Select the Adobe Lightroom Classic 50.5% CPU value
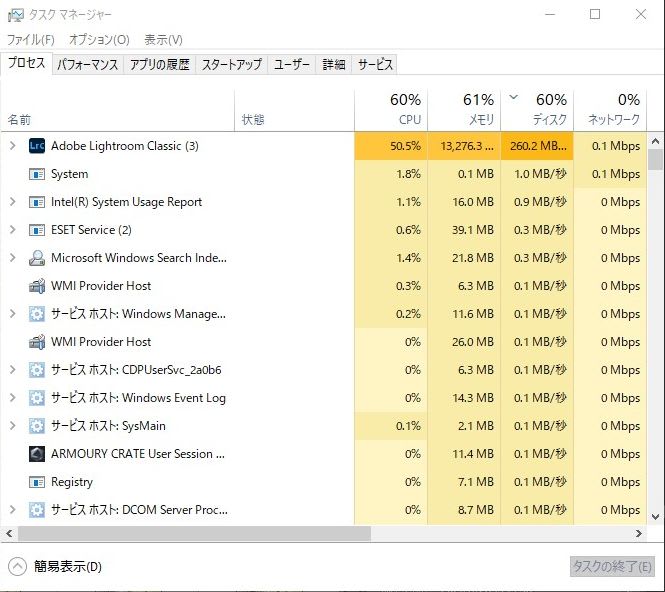Image resolution: width=665 pixels, height=592 pixels. pos(405,146)
